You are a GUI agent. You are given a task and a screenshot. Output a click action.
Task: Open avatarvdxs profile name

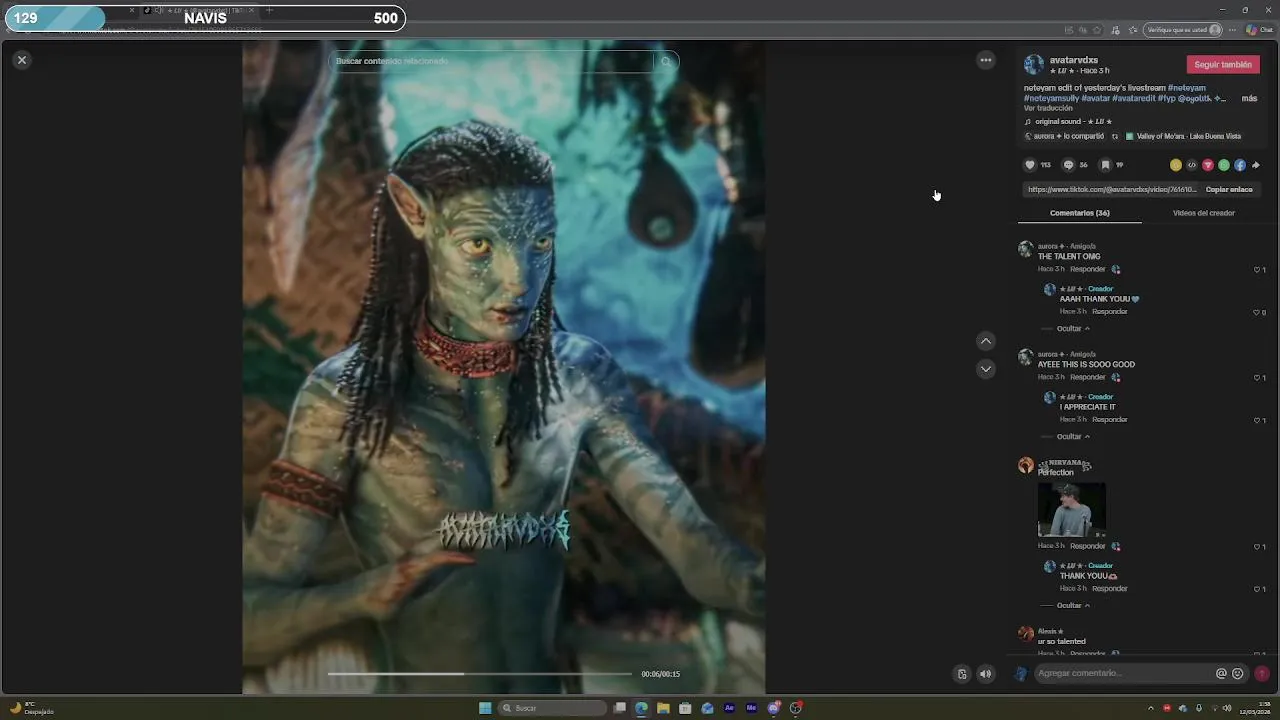click(x=1073, y=60)
